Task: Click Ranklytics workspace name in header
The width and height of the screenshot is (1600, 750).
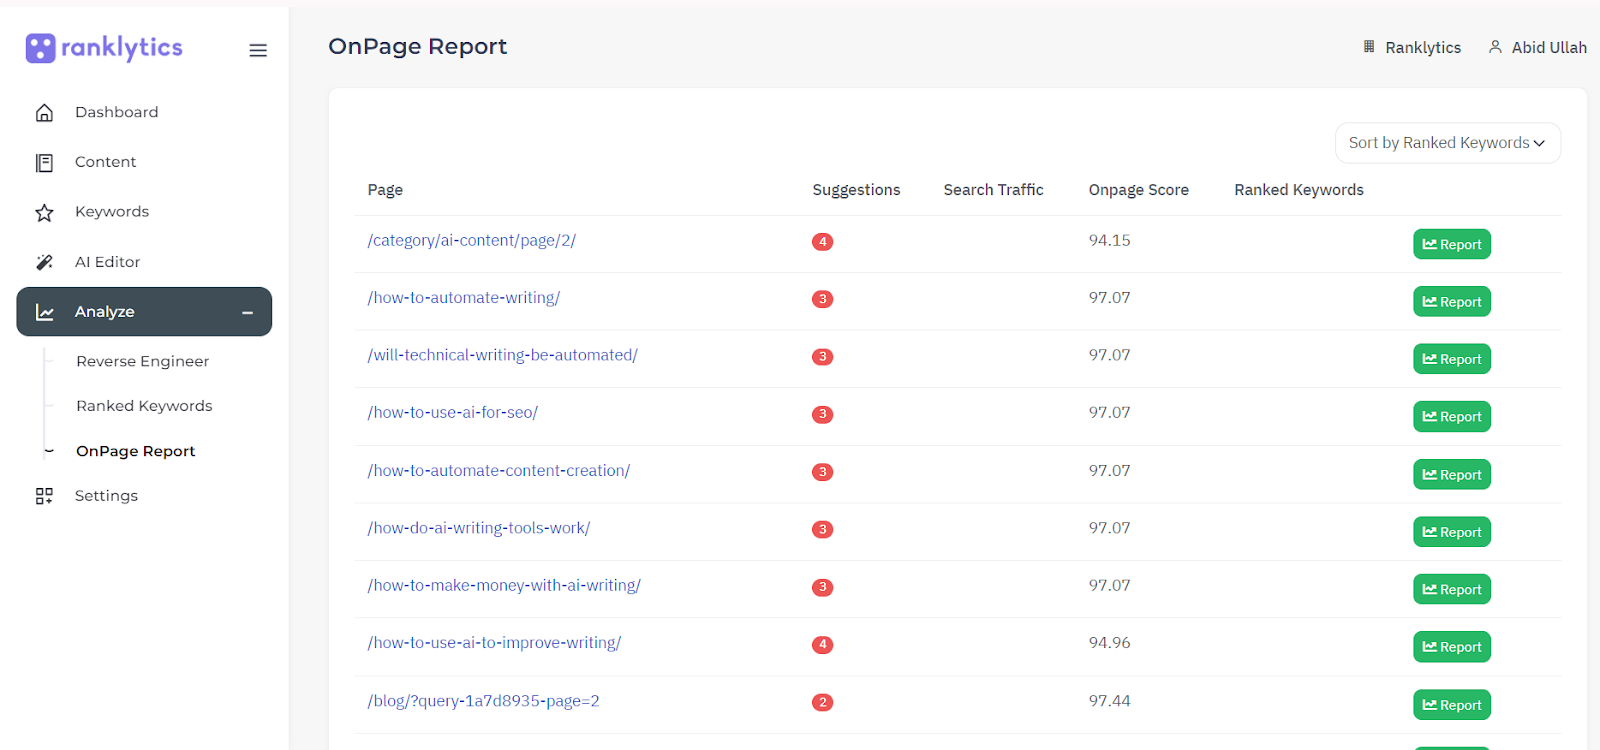Action: pyautogui.click(x=1423, y=48)
